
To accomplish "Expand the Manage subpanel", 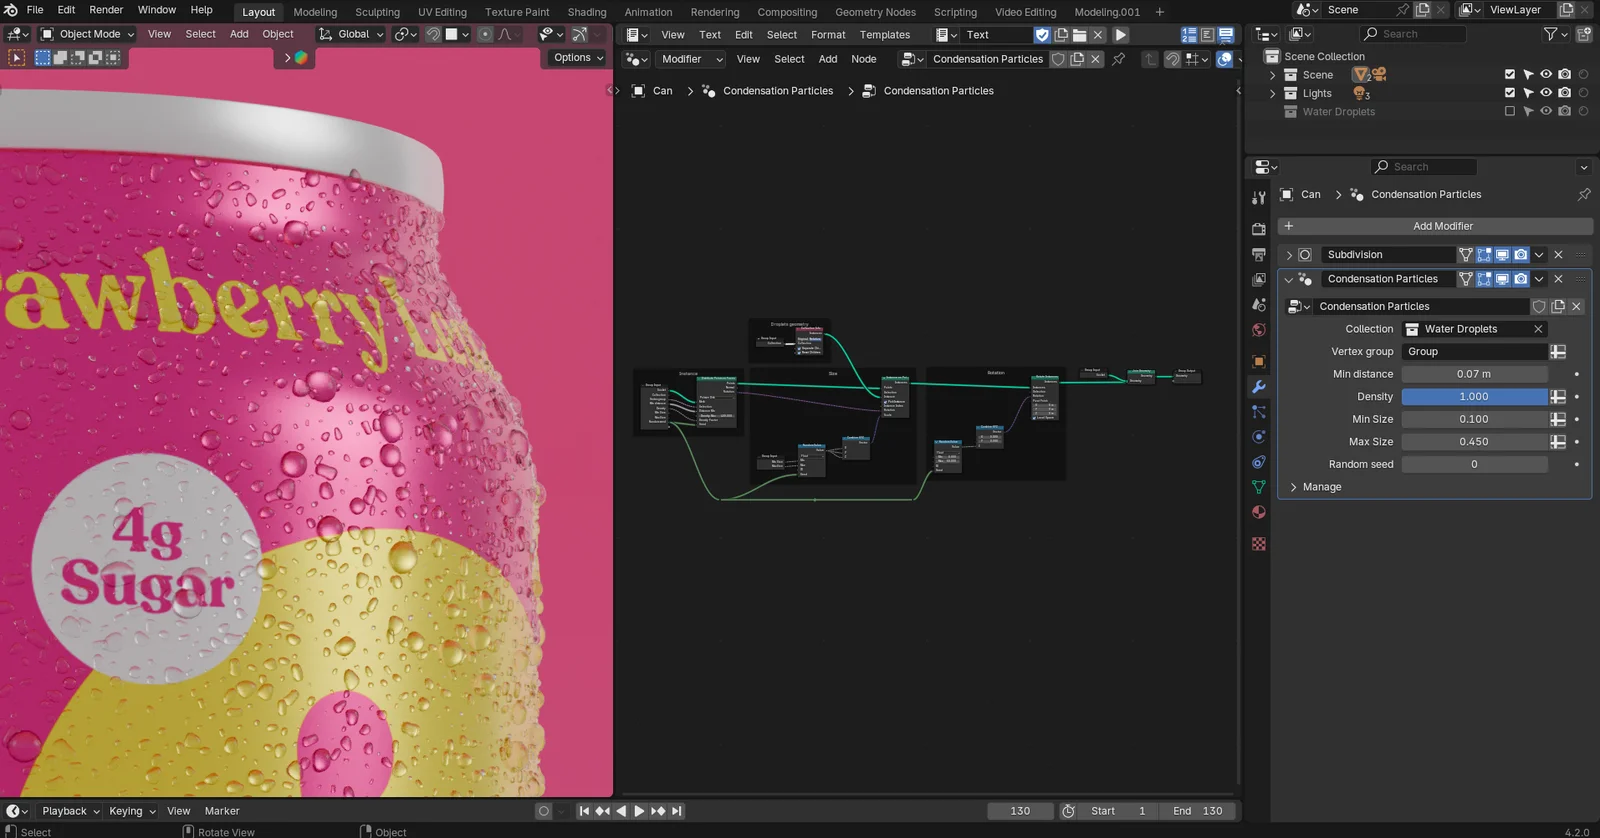I will click(1321, 487).
